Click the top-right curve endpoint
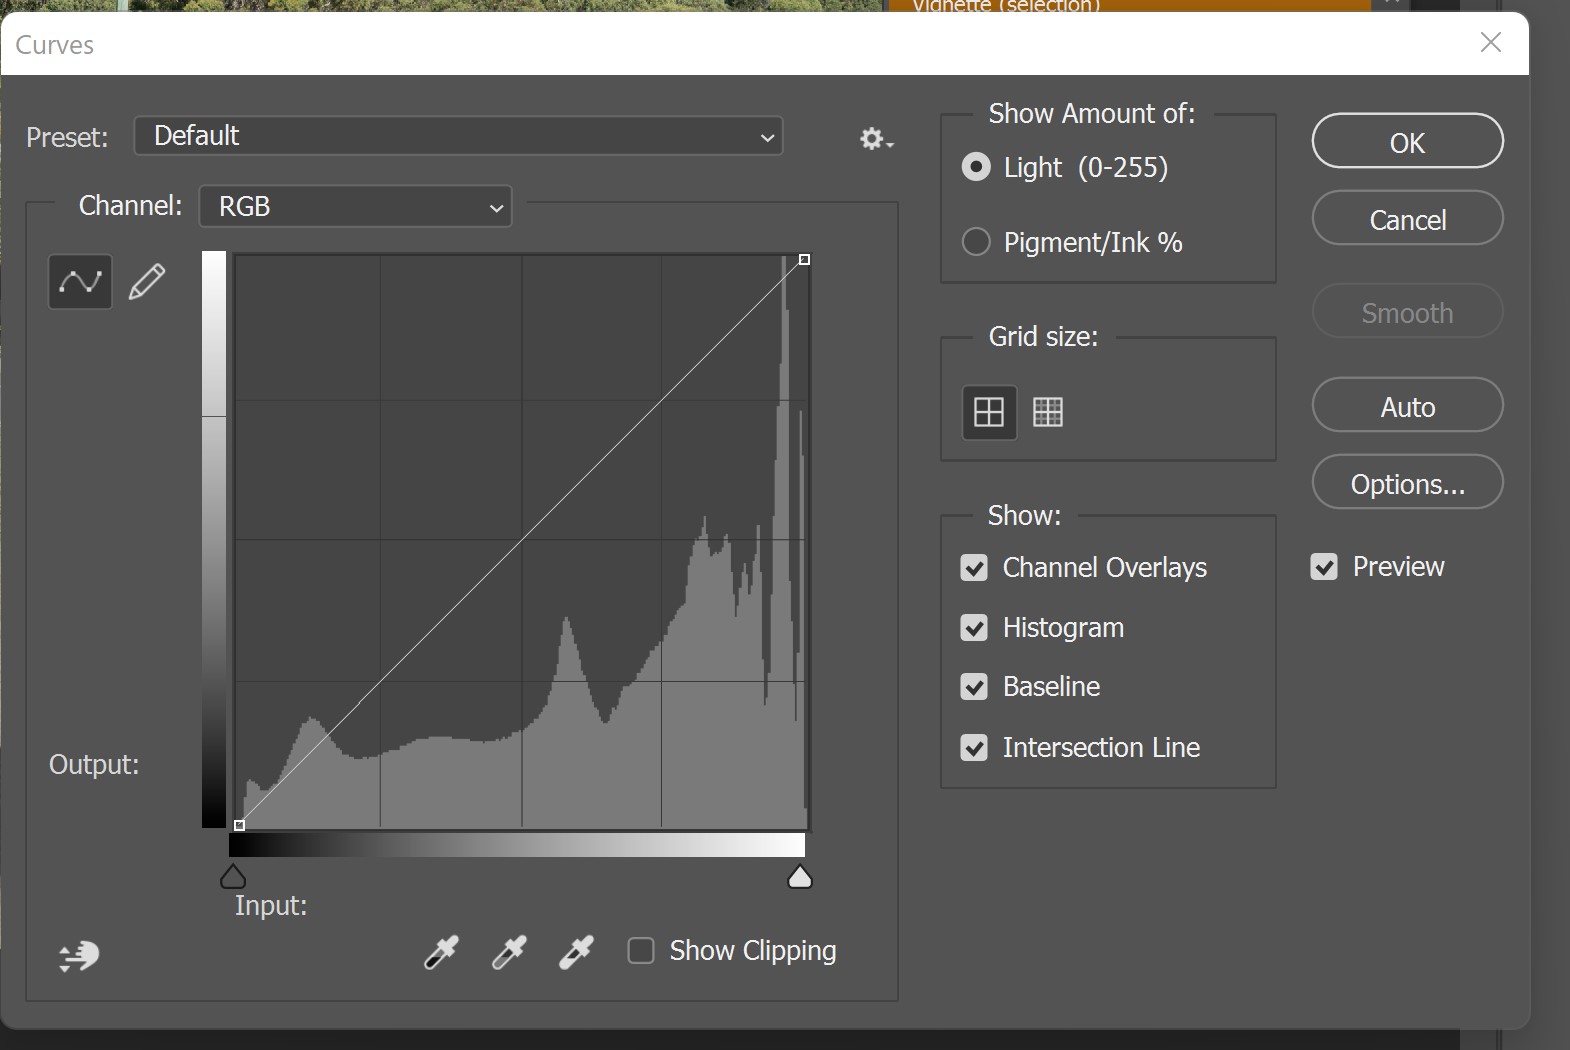Viewport: 1570px width, 1050px height. click(x=804, y=260)
